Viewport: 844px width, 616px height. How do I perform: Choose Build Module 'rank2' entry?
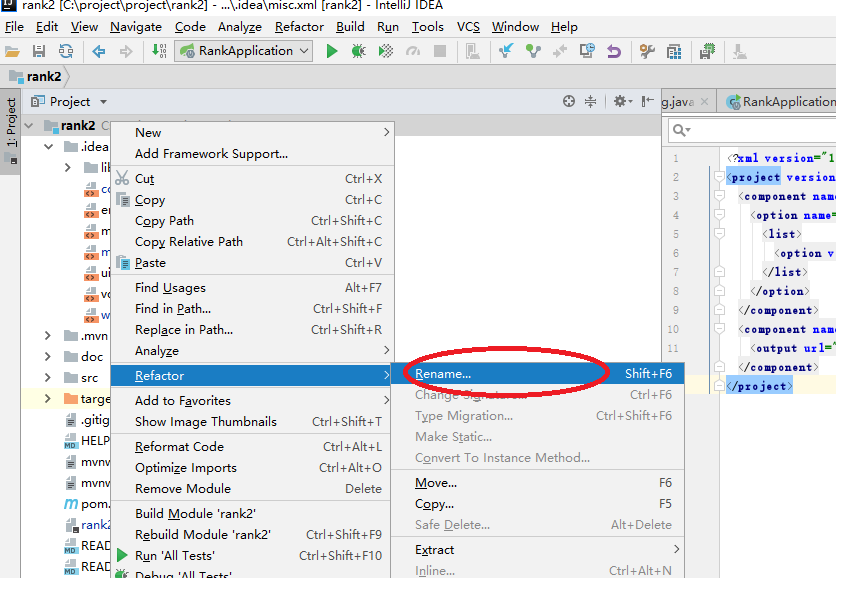[x=252, y=514]
